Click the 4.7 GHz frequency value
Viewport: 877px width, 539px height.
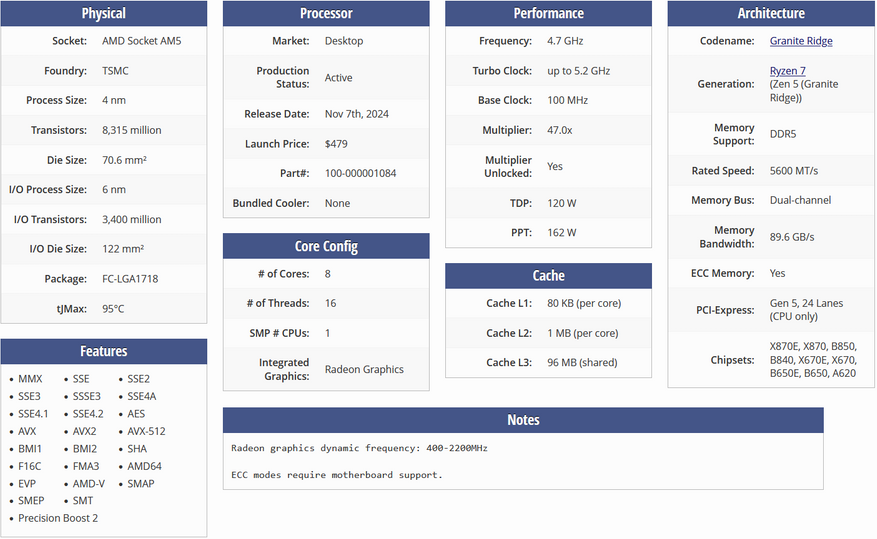coord(565,41)
